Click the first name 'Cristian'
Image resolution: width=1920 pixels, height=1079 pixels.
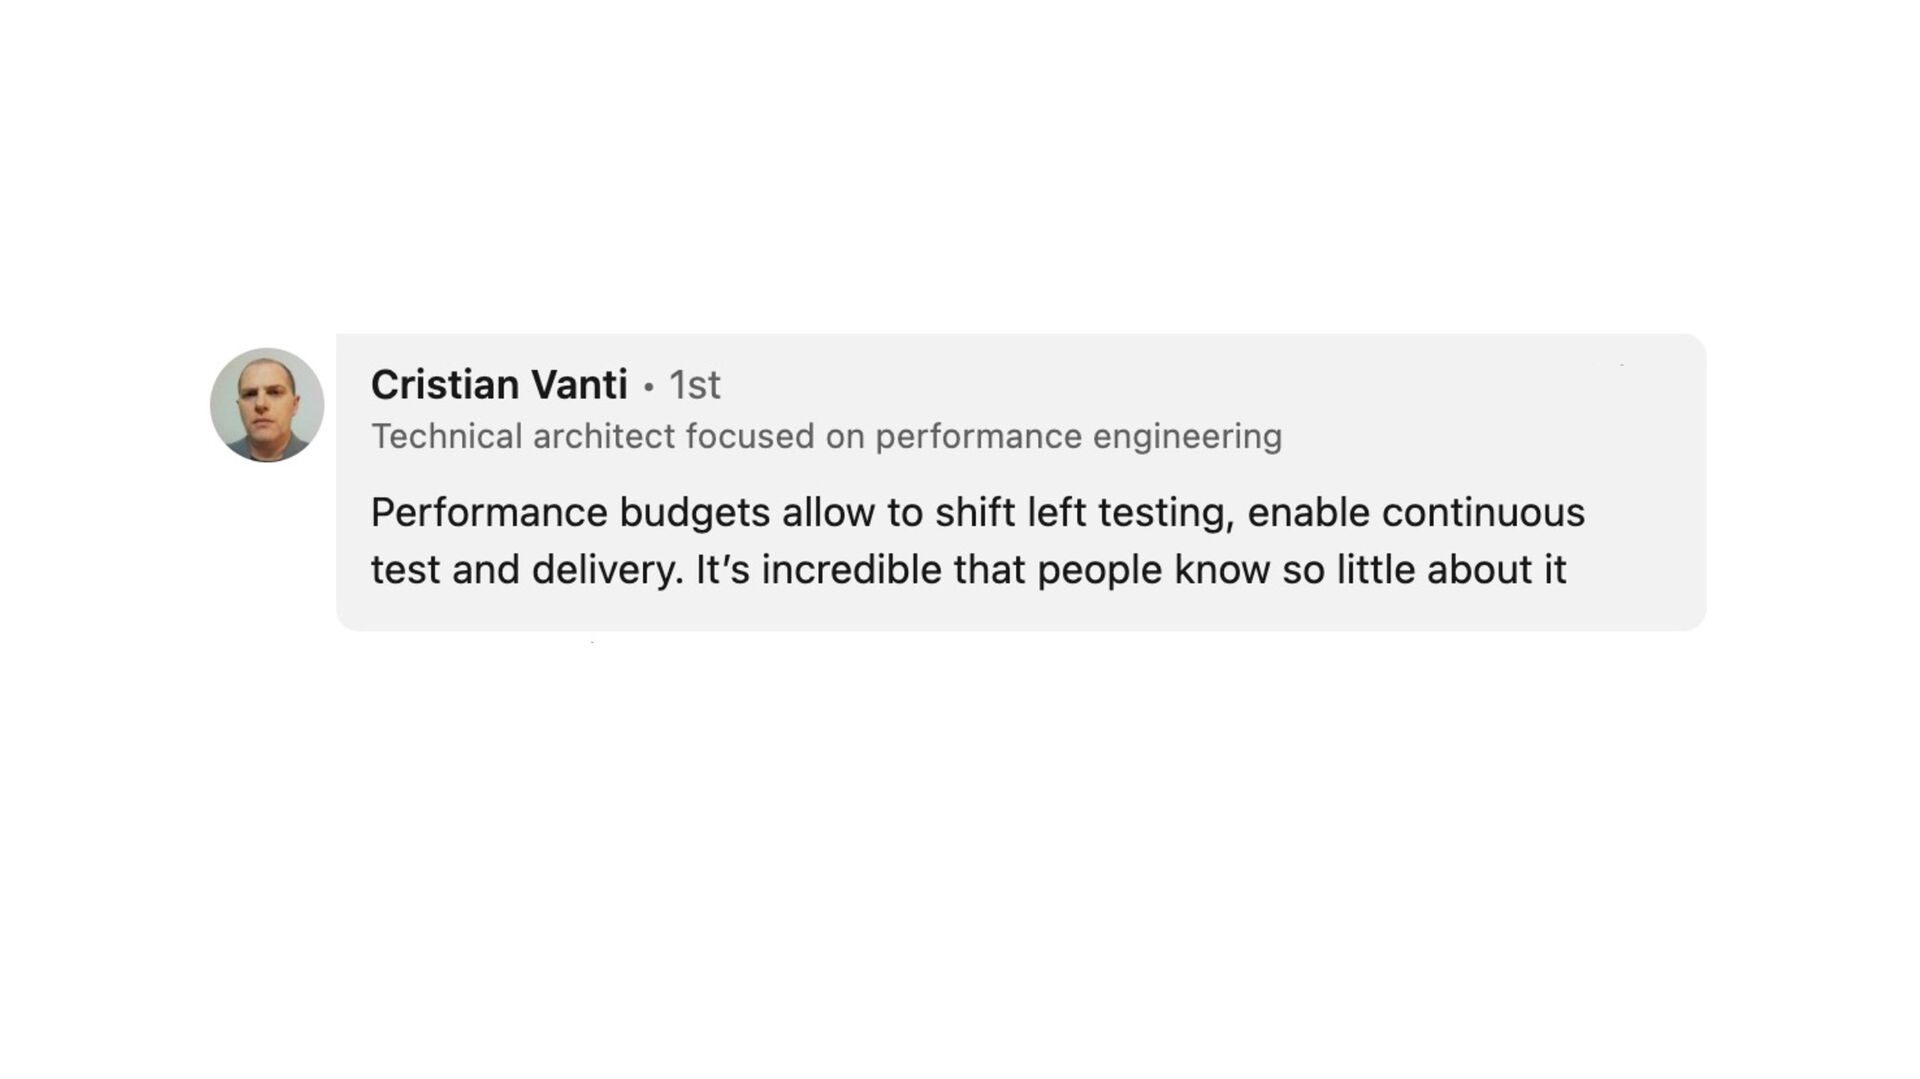[445, 385]
